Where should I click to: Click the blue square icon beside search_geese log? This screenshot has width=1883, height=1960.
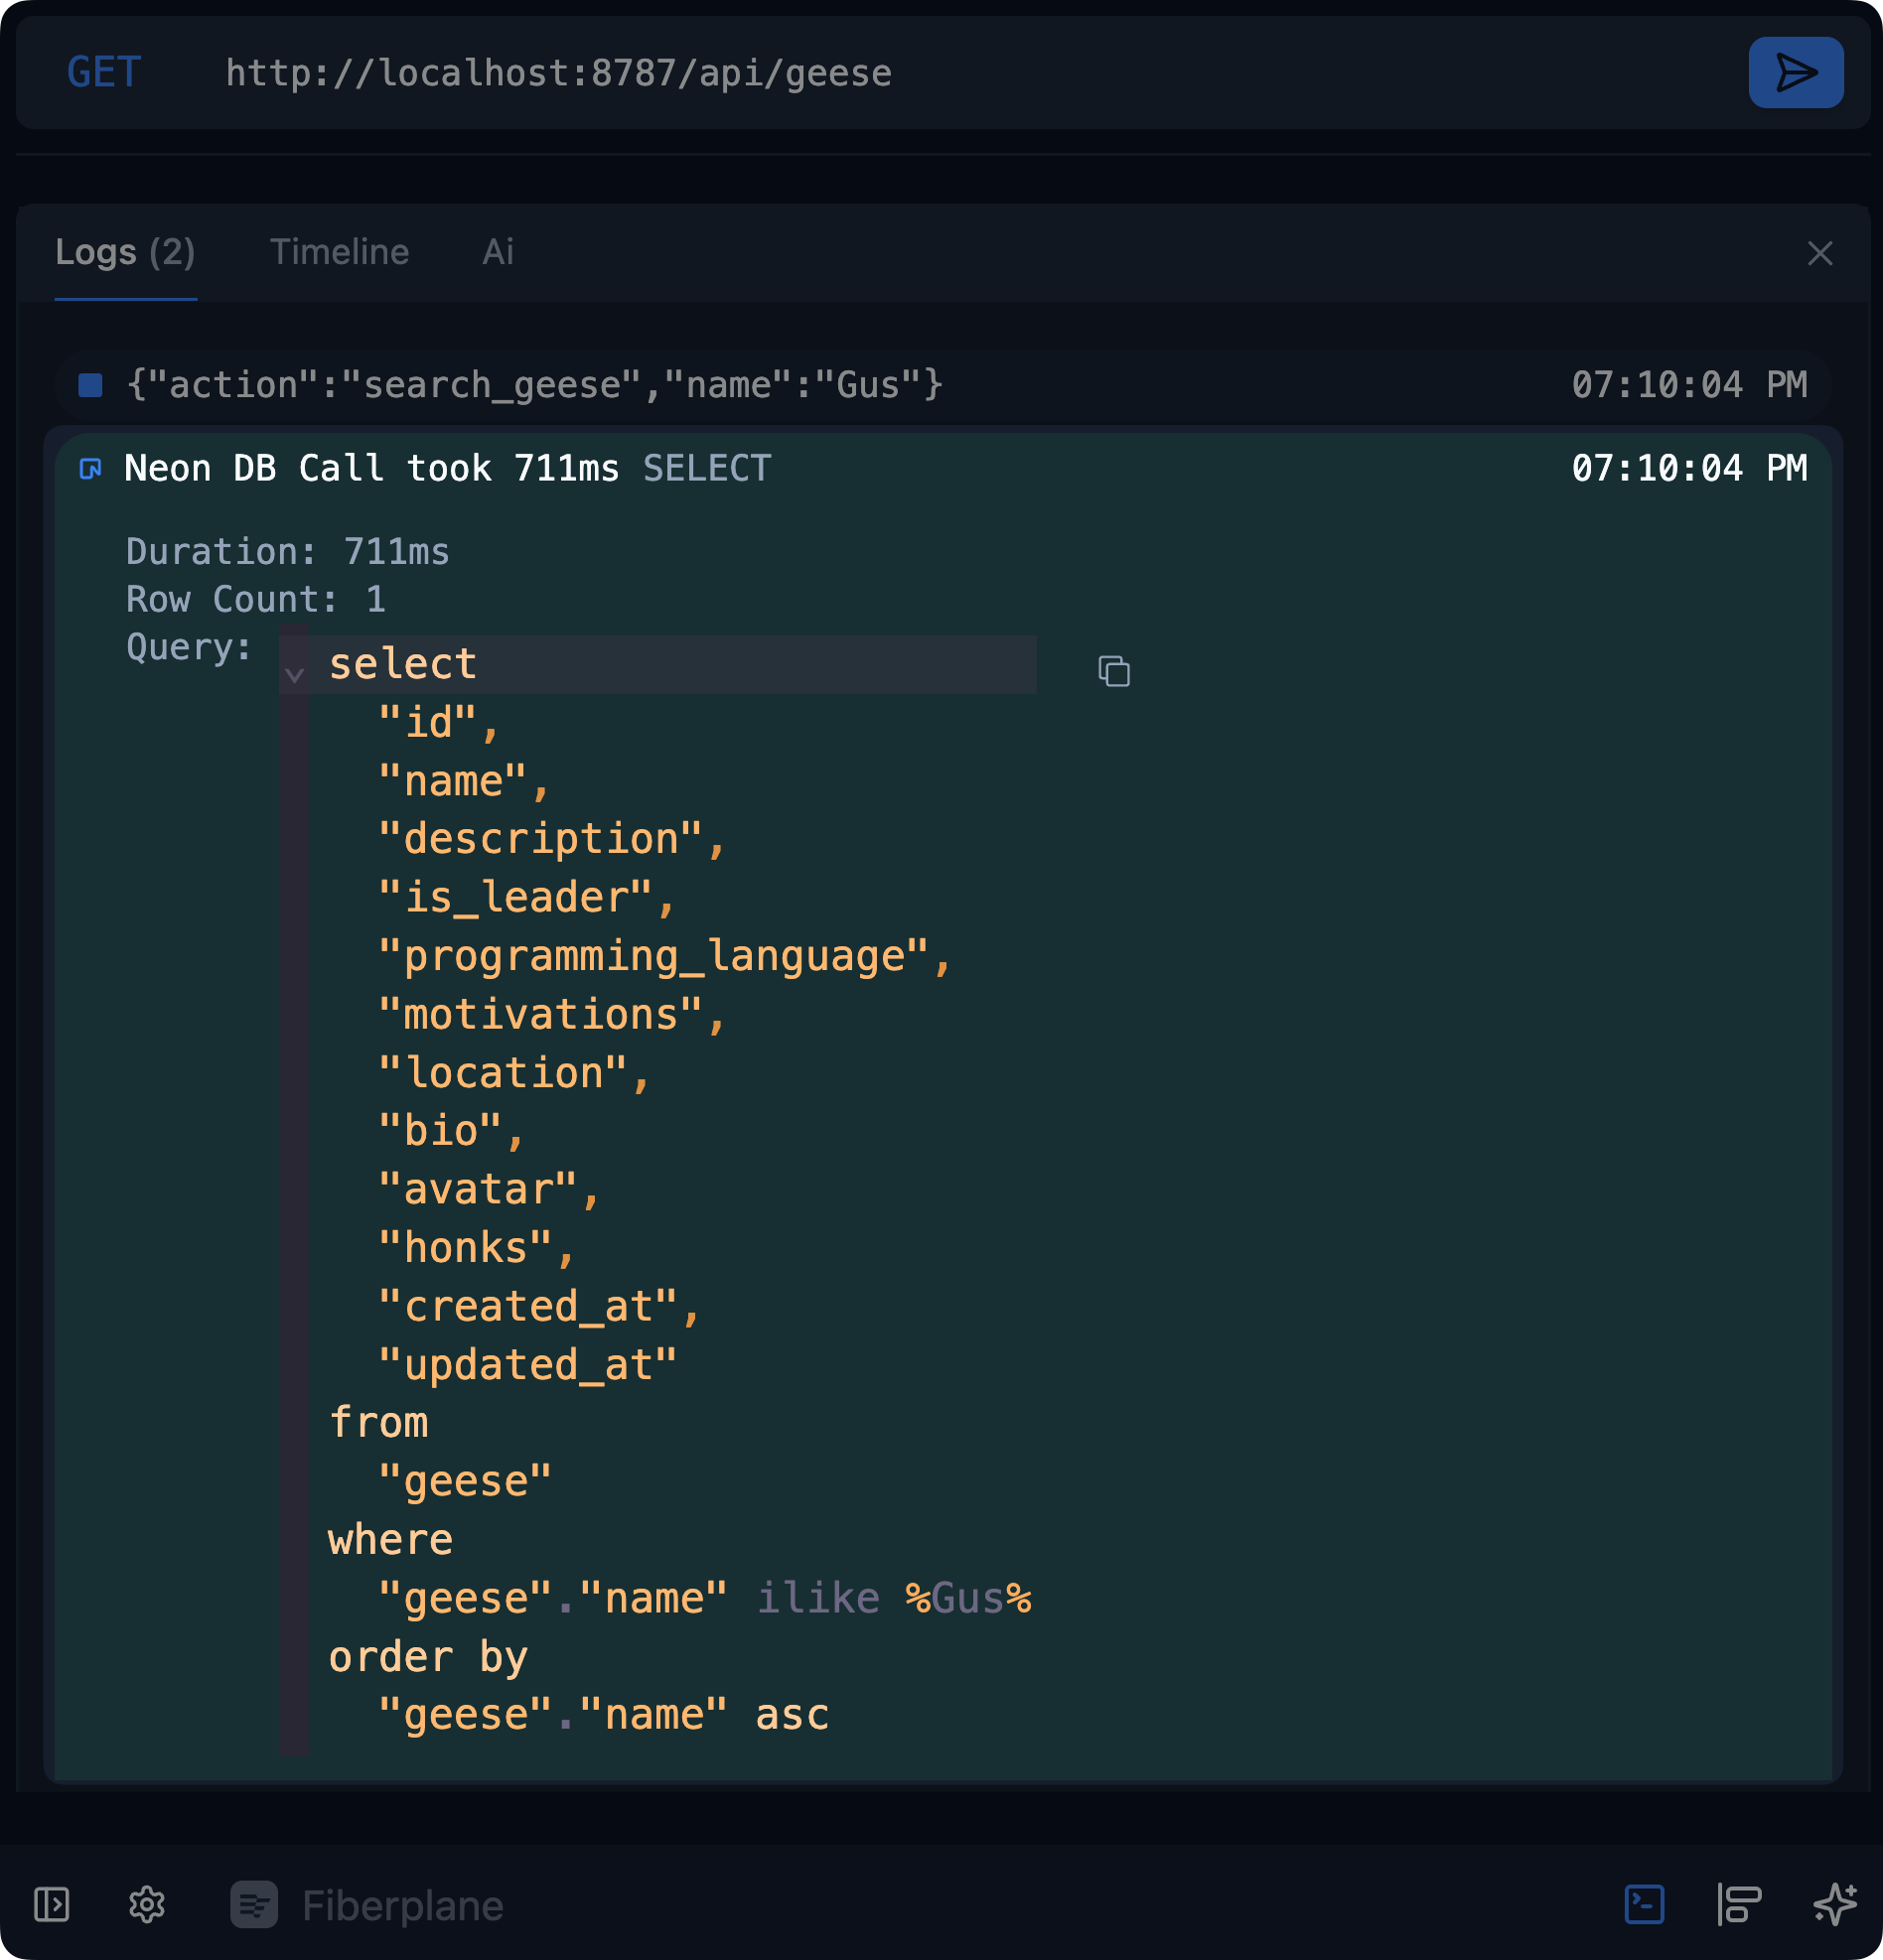point(89,384)
